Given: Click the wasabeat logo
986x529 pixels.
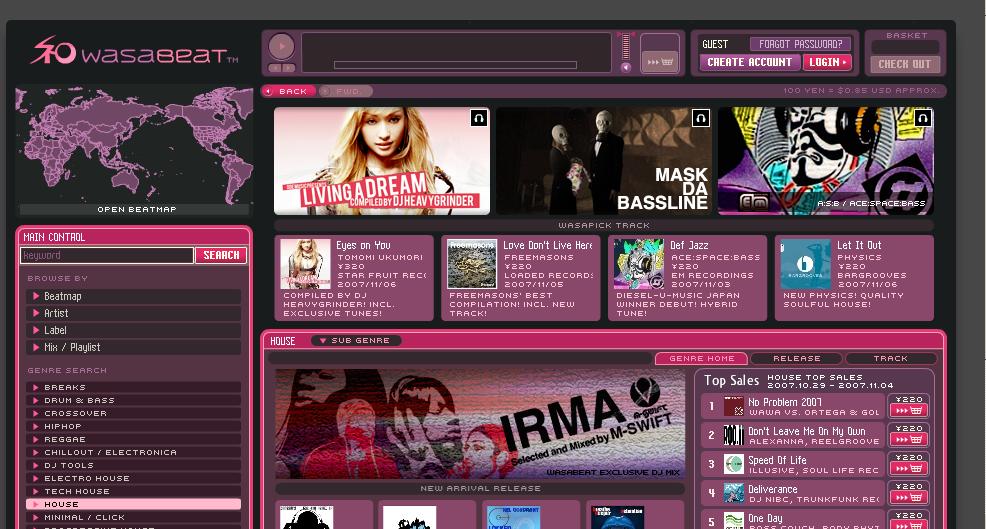Looking at the screenshot, I should pyautogui.click(x=135, y=52).
